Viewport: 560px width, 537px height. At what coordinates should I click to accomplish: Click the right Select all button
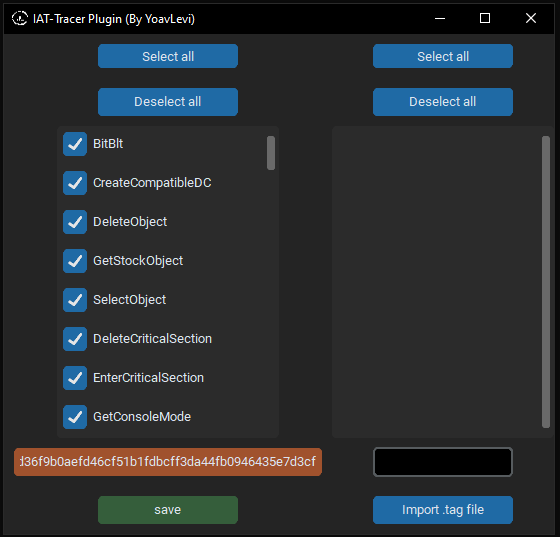point(443,56)
